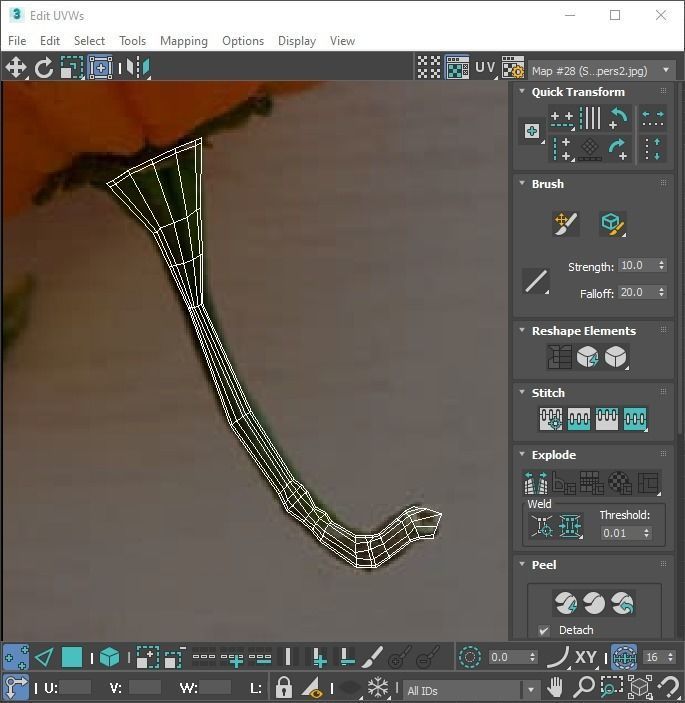Click the Target Weld icon
The height and width of the screenshot is (703, 685).
pos(542,525)
